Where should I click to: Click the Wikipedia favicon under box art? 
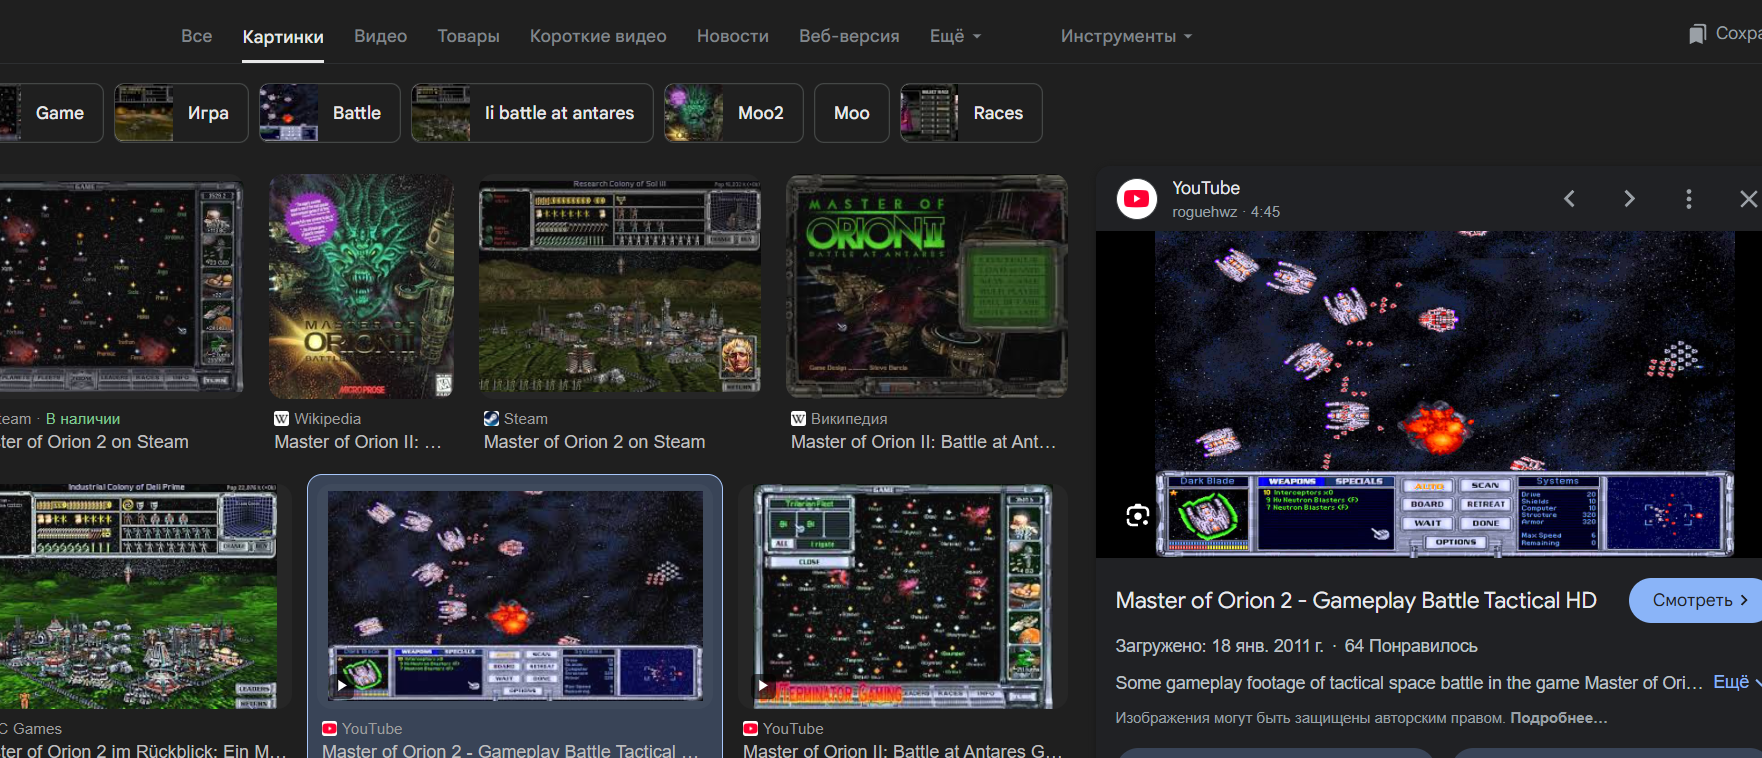point(282,419)
